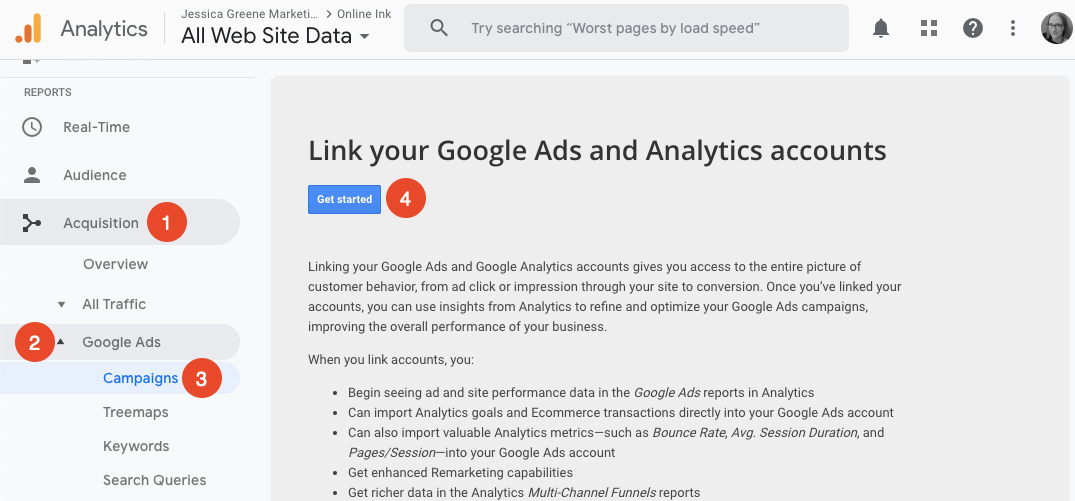
Task: Click the Google Analytics logo icon
Action: click(x=29, y=28)
